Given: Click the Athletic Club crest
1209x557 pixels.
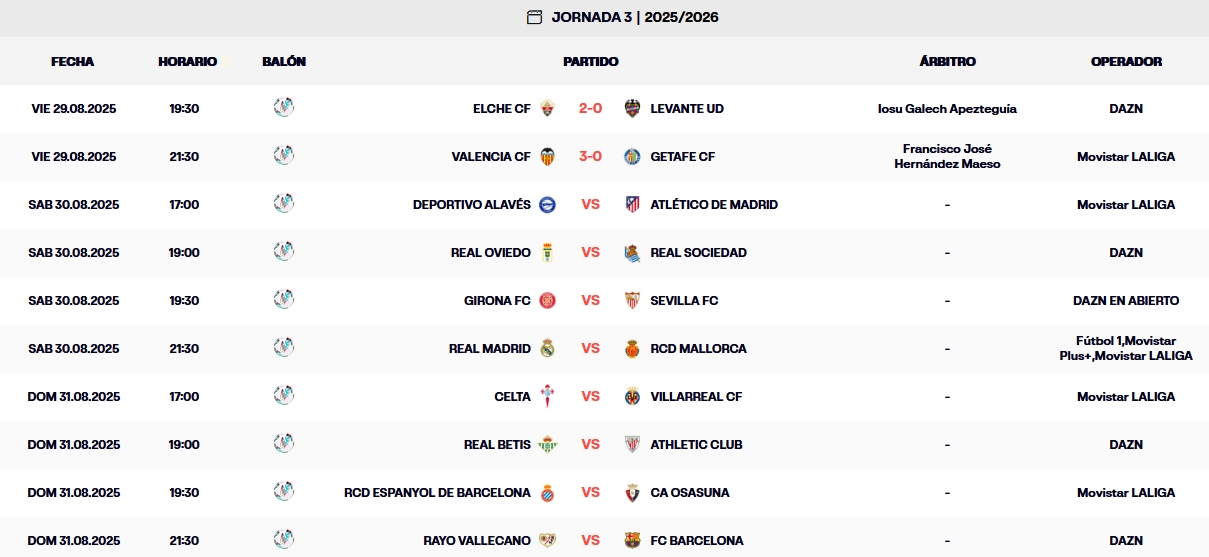Looking at the screenshot, I should click(632, 444).
